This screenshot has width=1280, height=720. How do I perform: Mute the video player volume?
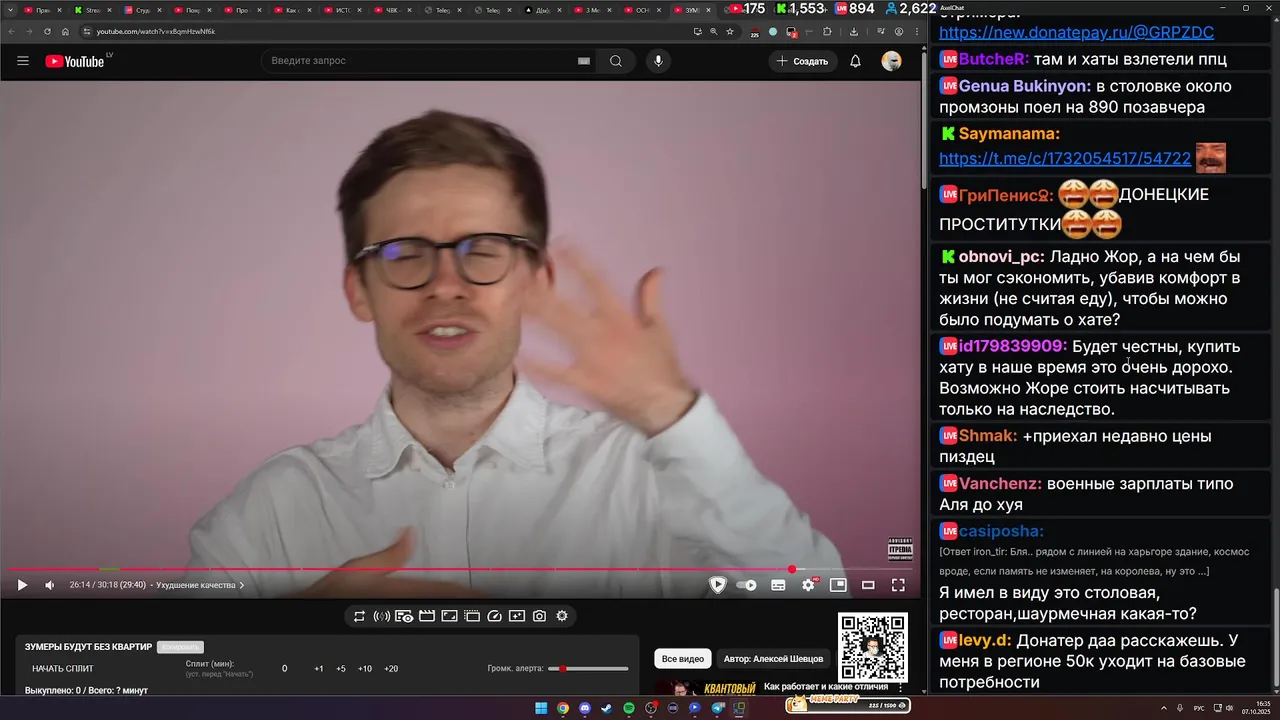[50, 585]
